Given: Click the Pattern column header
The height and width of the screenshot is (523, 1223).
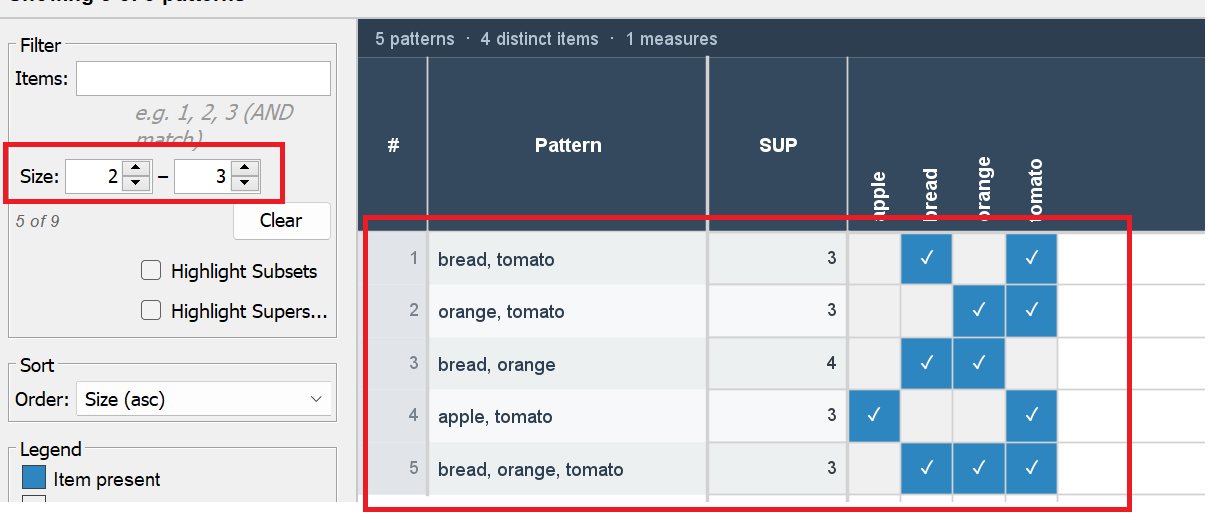Looking at the screenshot, I should tap(568, 145).
